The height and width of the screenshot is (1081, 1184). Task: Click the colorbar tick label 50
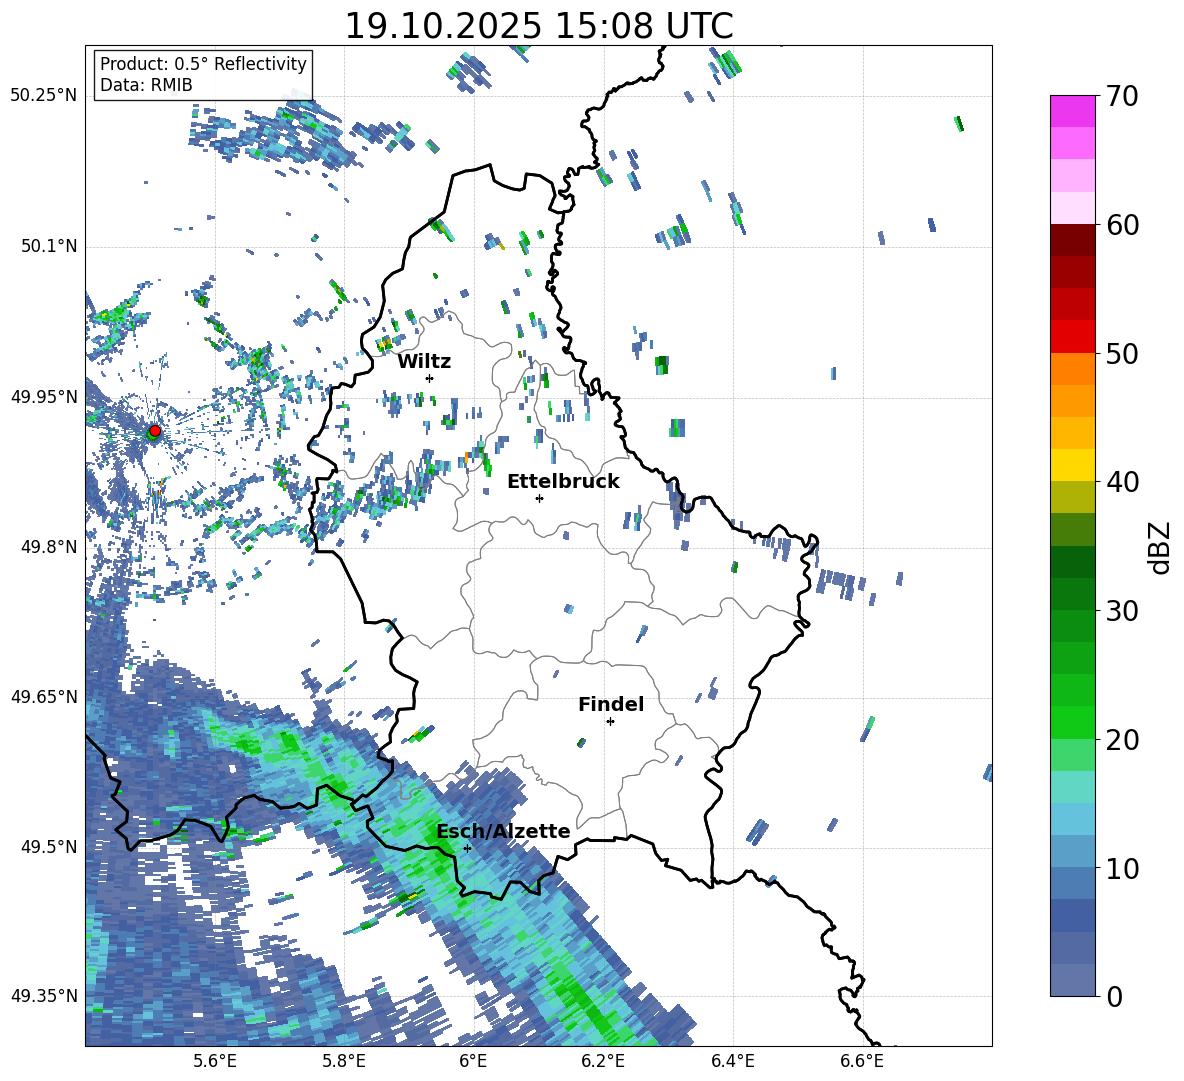coord(1121,353)
